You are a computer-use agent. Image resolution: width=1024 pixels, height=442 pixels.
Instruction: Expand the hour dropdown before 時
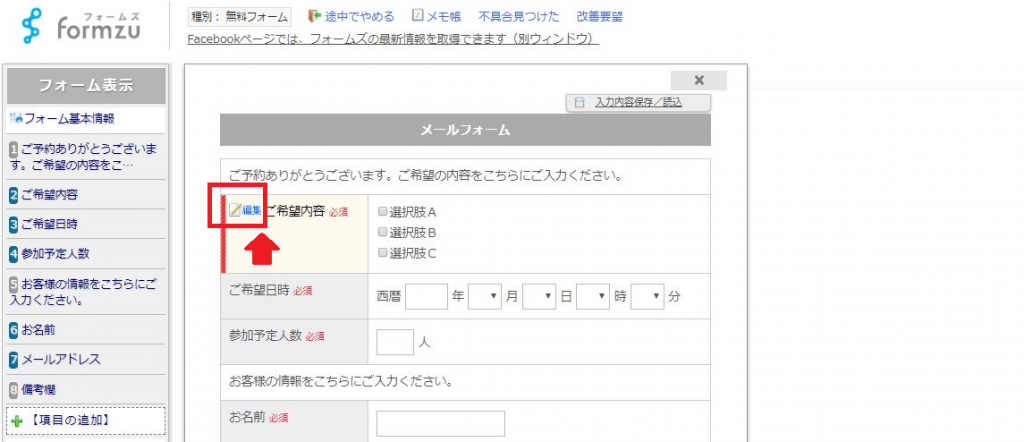pyautogui.click(x=592, y=296)
